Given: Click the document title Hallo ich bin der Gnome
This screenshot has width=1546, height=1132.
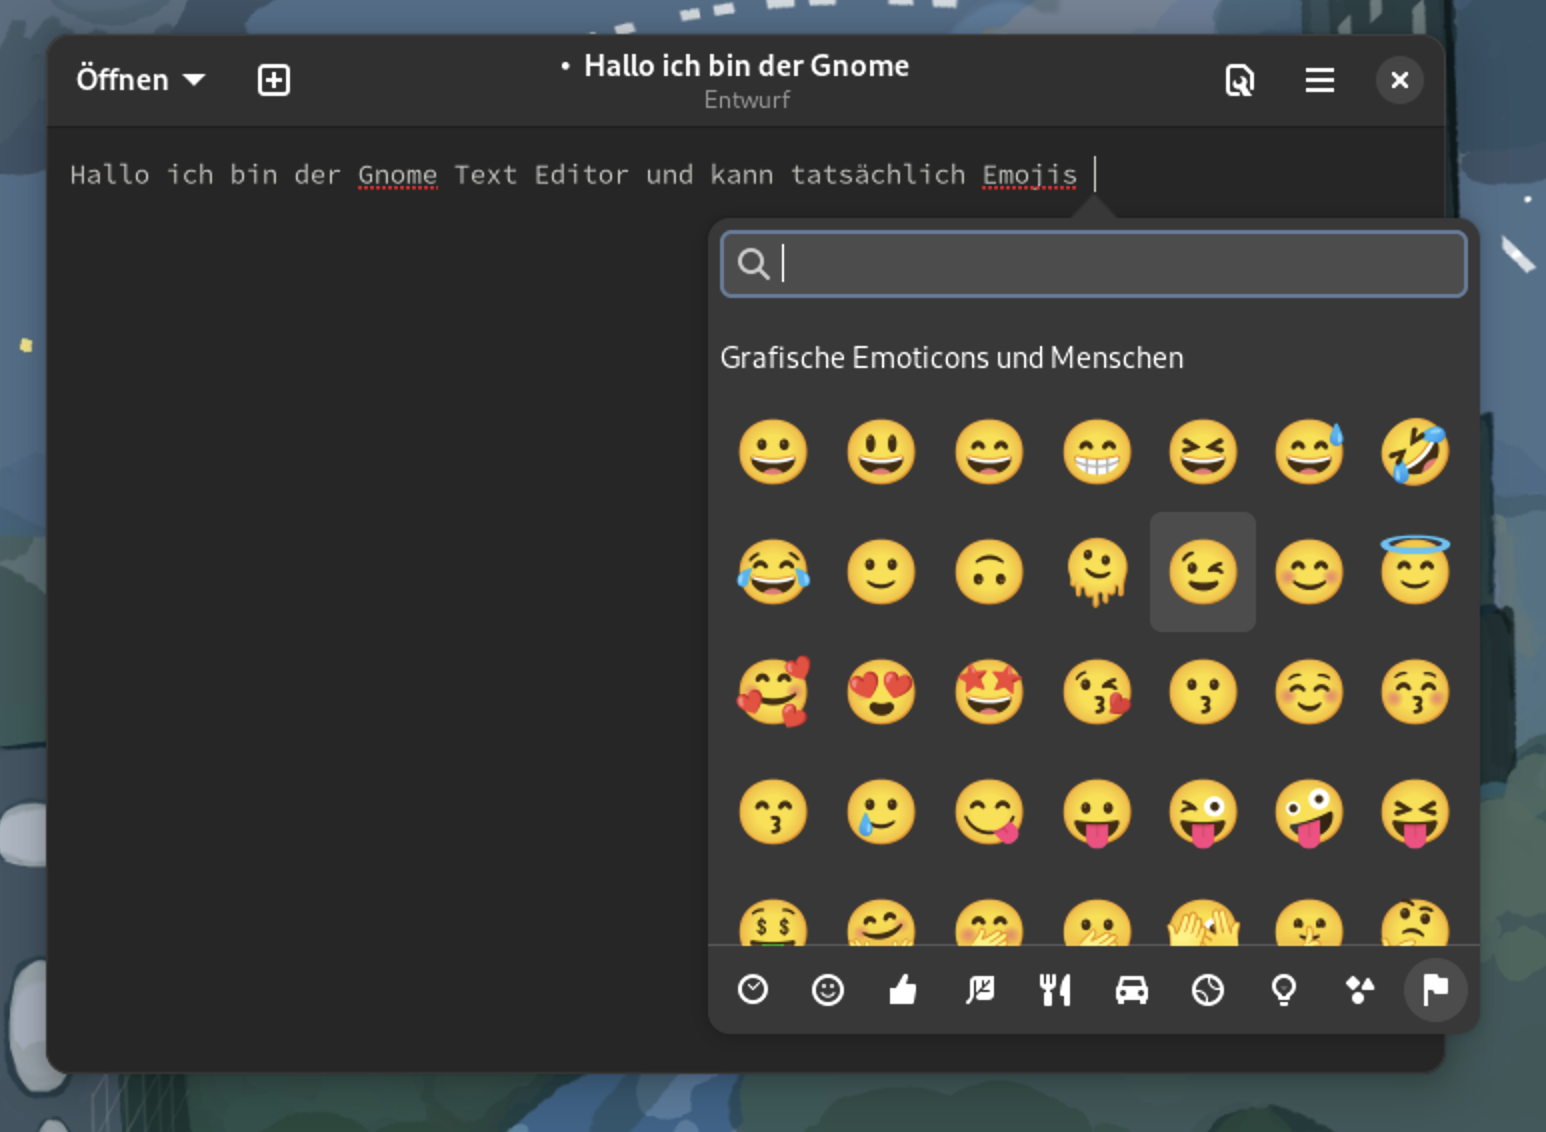Looking at the screenshot, I should click(747, 66).
